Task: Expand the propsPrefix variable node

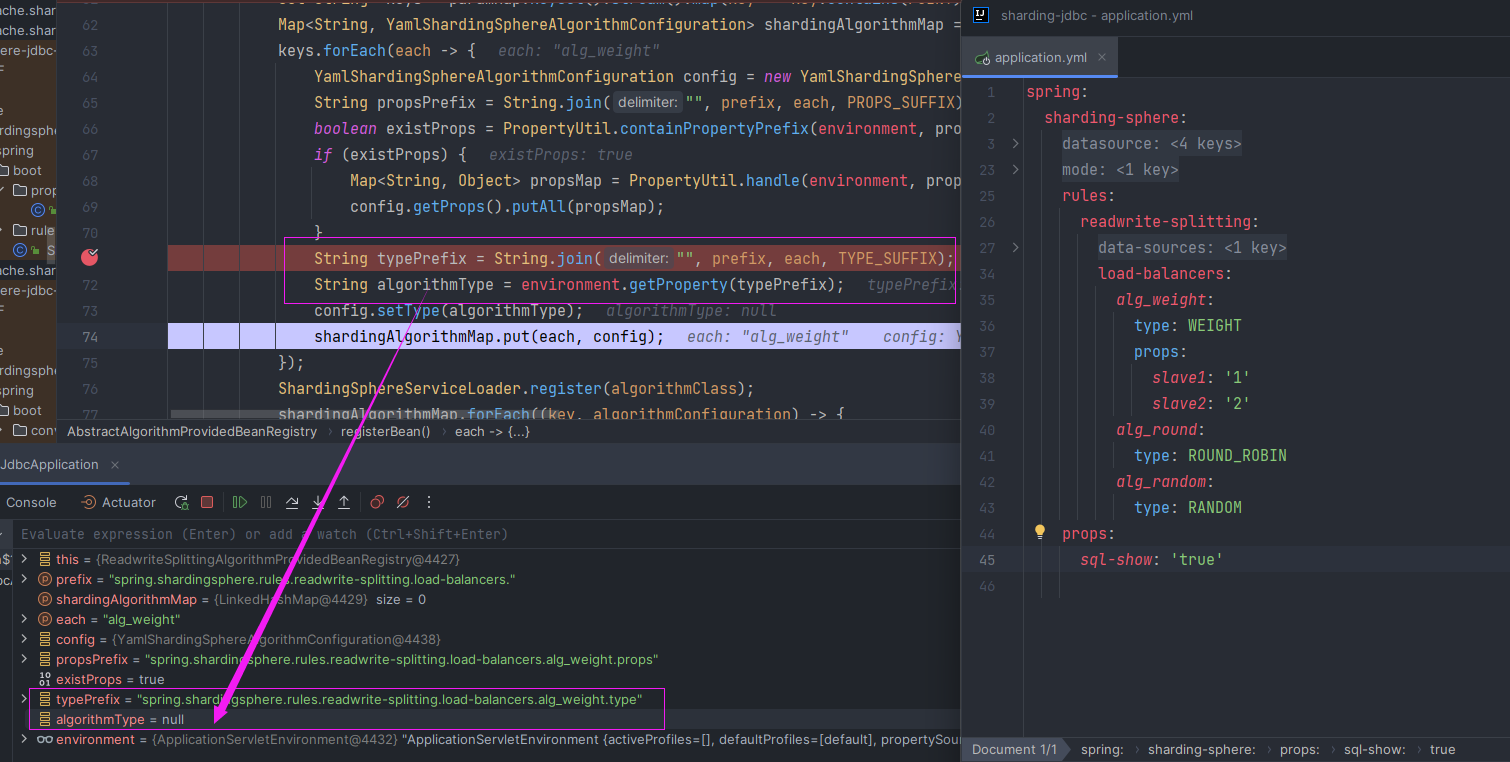Action: point(25,659)
